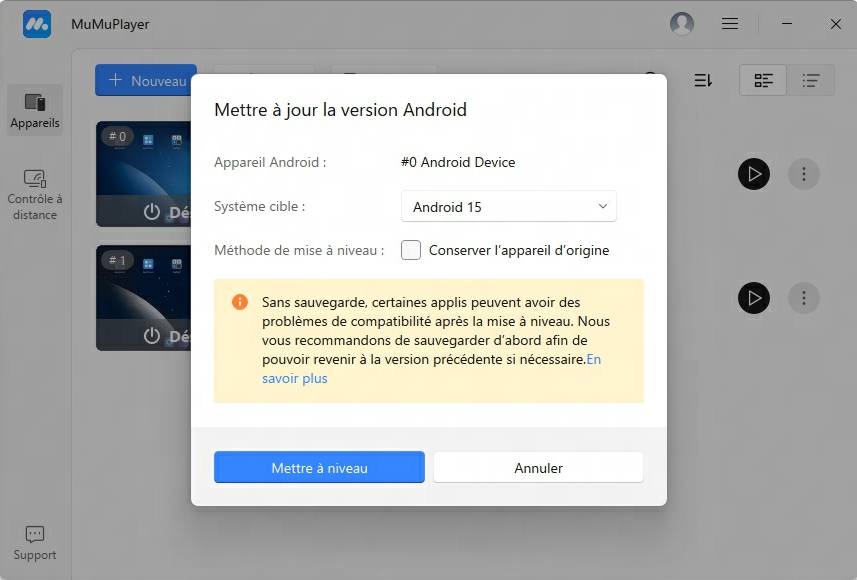The width and height of the screenshot is (857, 580).
Task: Open the user account avatar
Action: 682,24
